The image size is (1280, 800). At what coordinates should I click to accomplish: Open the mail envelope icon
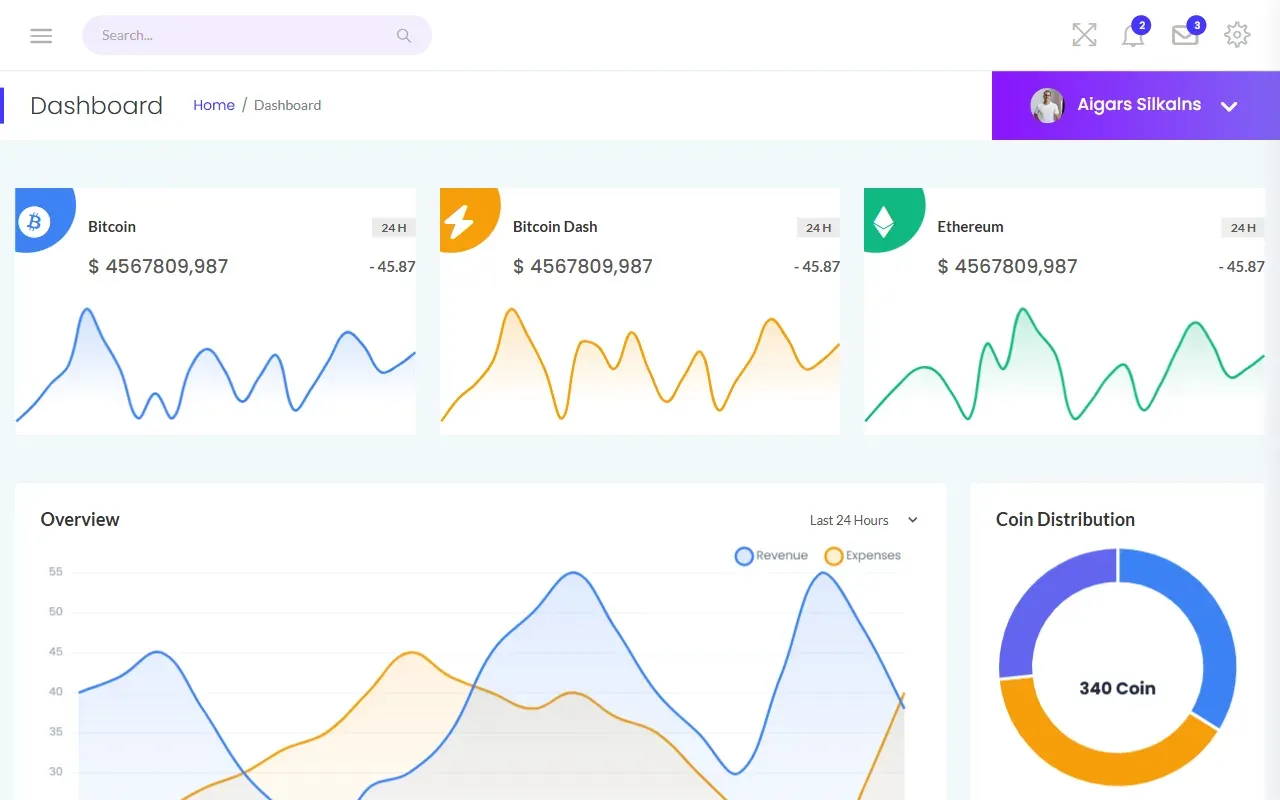[x=1185, y=36]
